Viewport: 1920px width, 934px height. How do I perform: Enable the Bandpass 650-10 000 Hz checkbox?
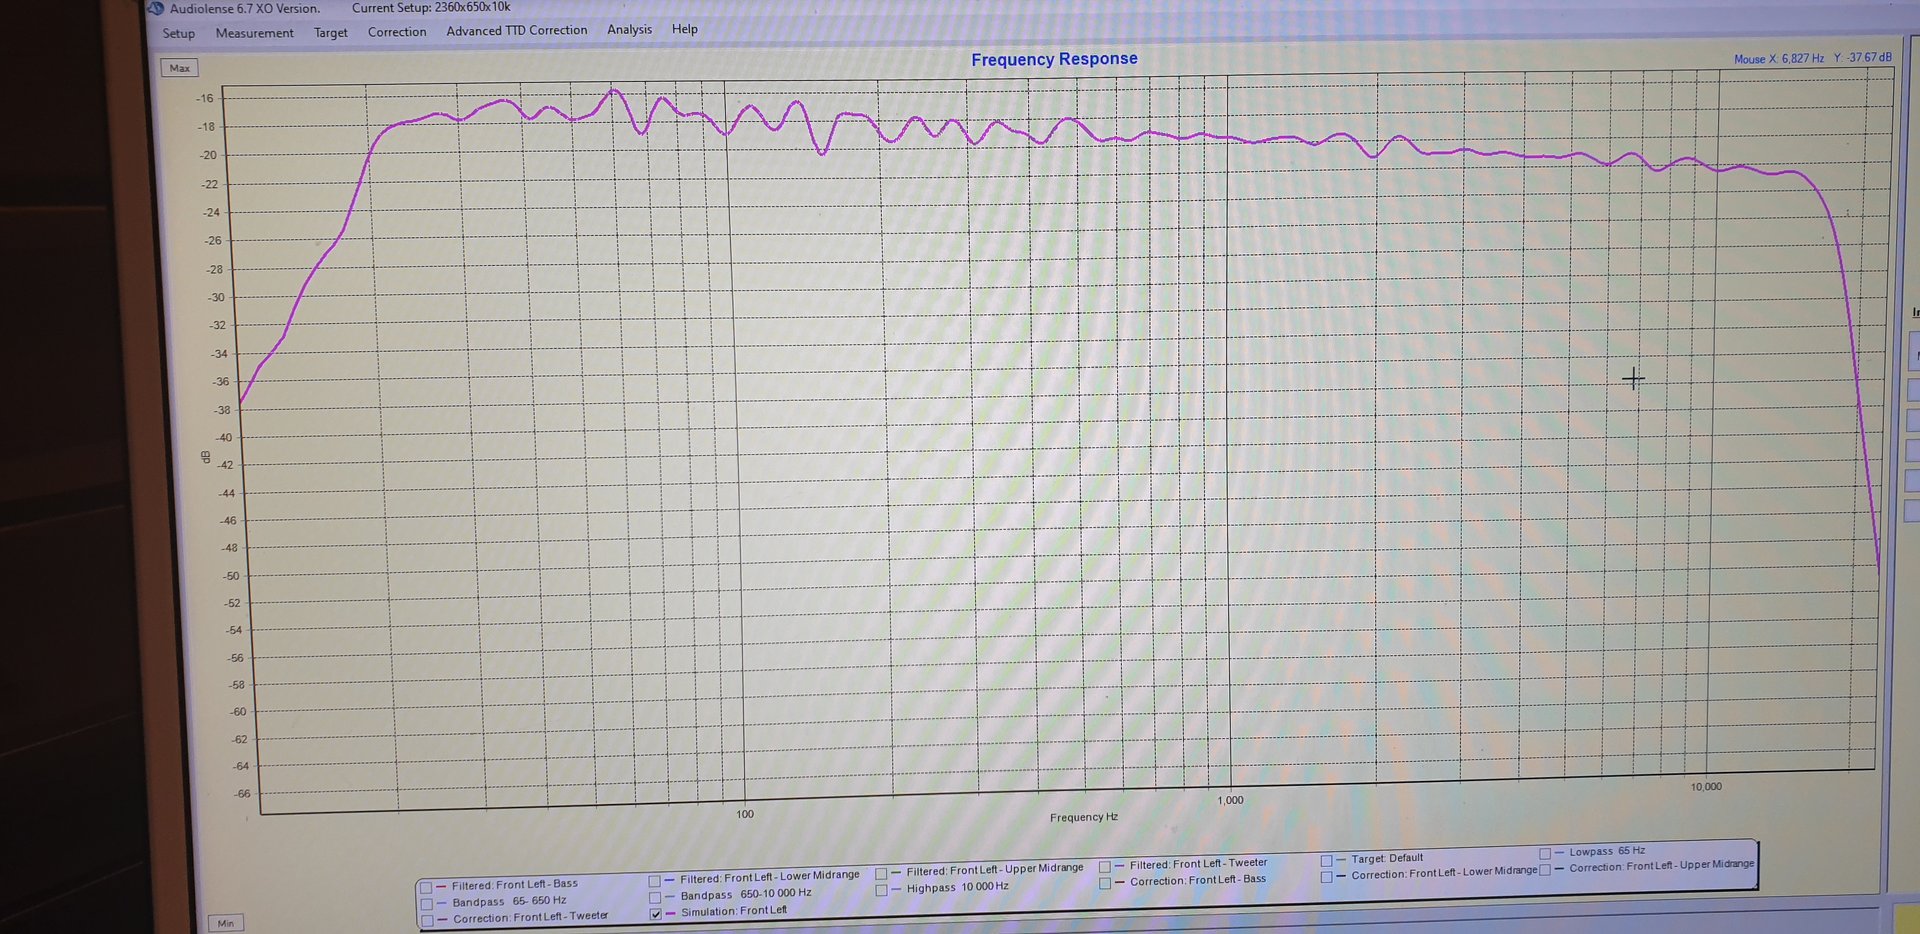pyautogui.click(x=655, y=897)
